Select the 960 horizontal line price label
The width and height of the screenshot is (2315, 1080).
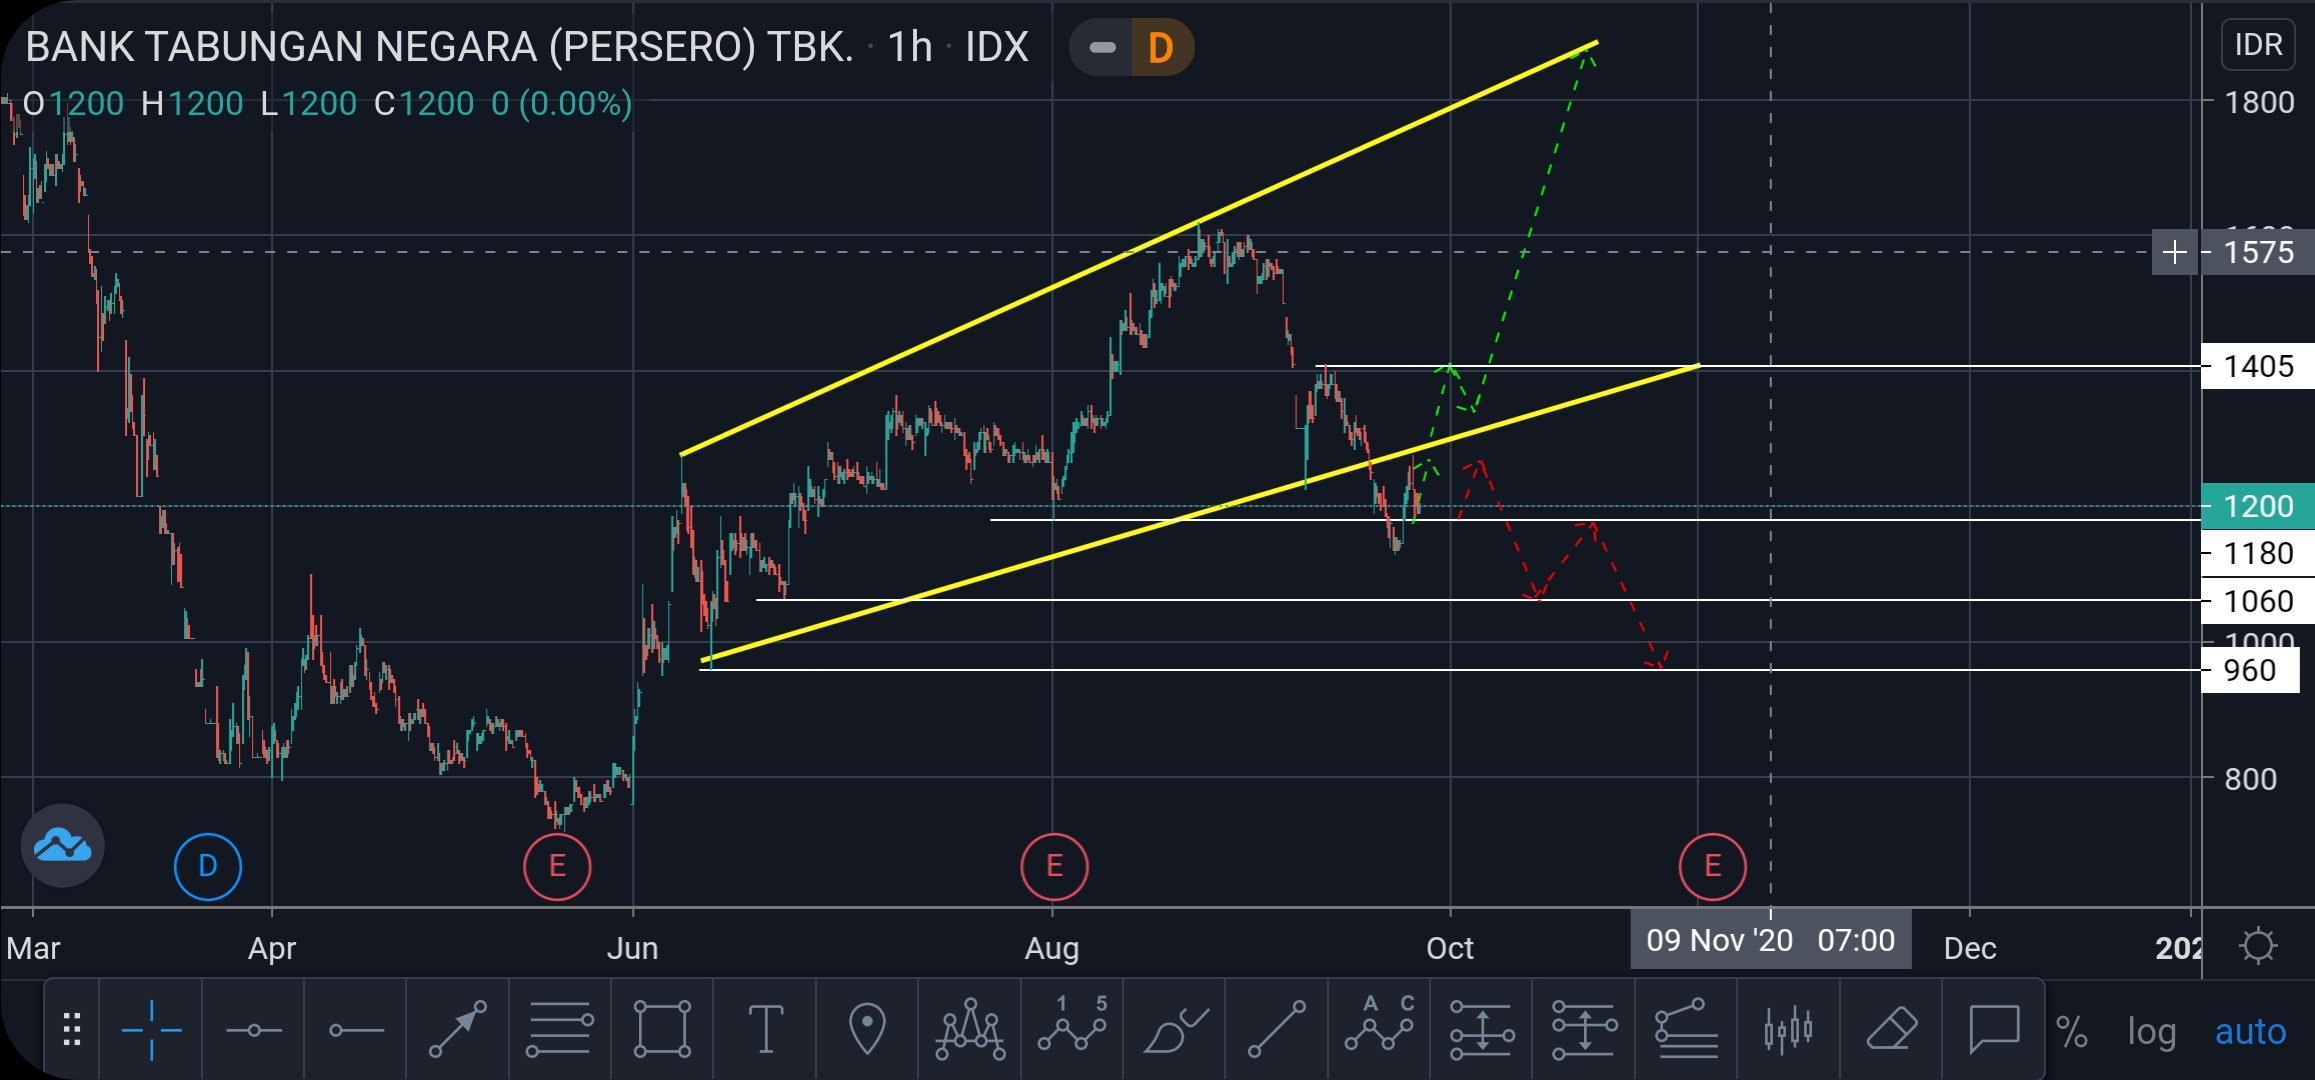click(x=2250, y=670)
